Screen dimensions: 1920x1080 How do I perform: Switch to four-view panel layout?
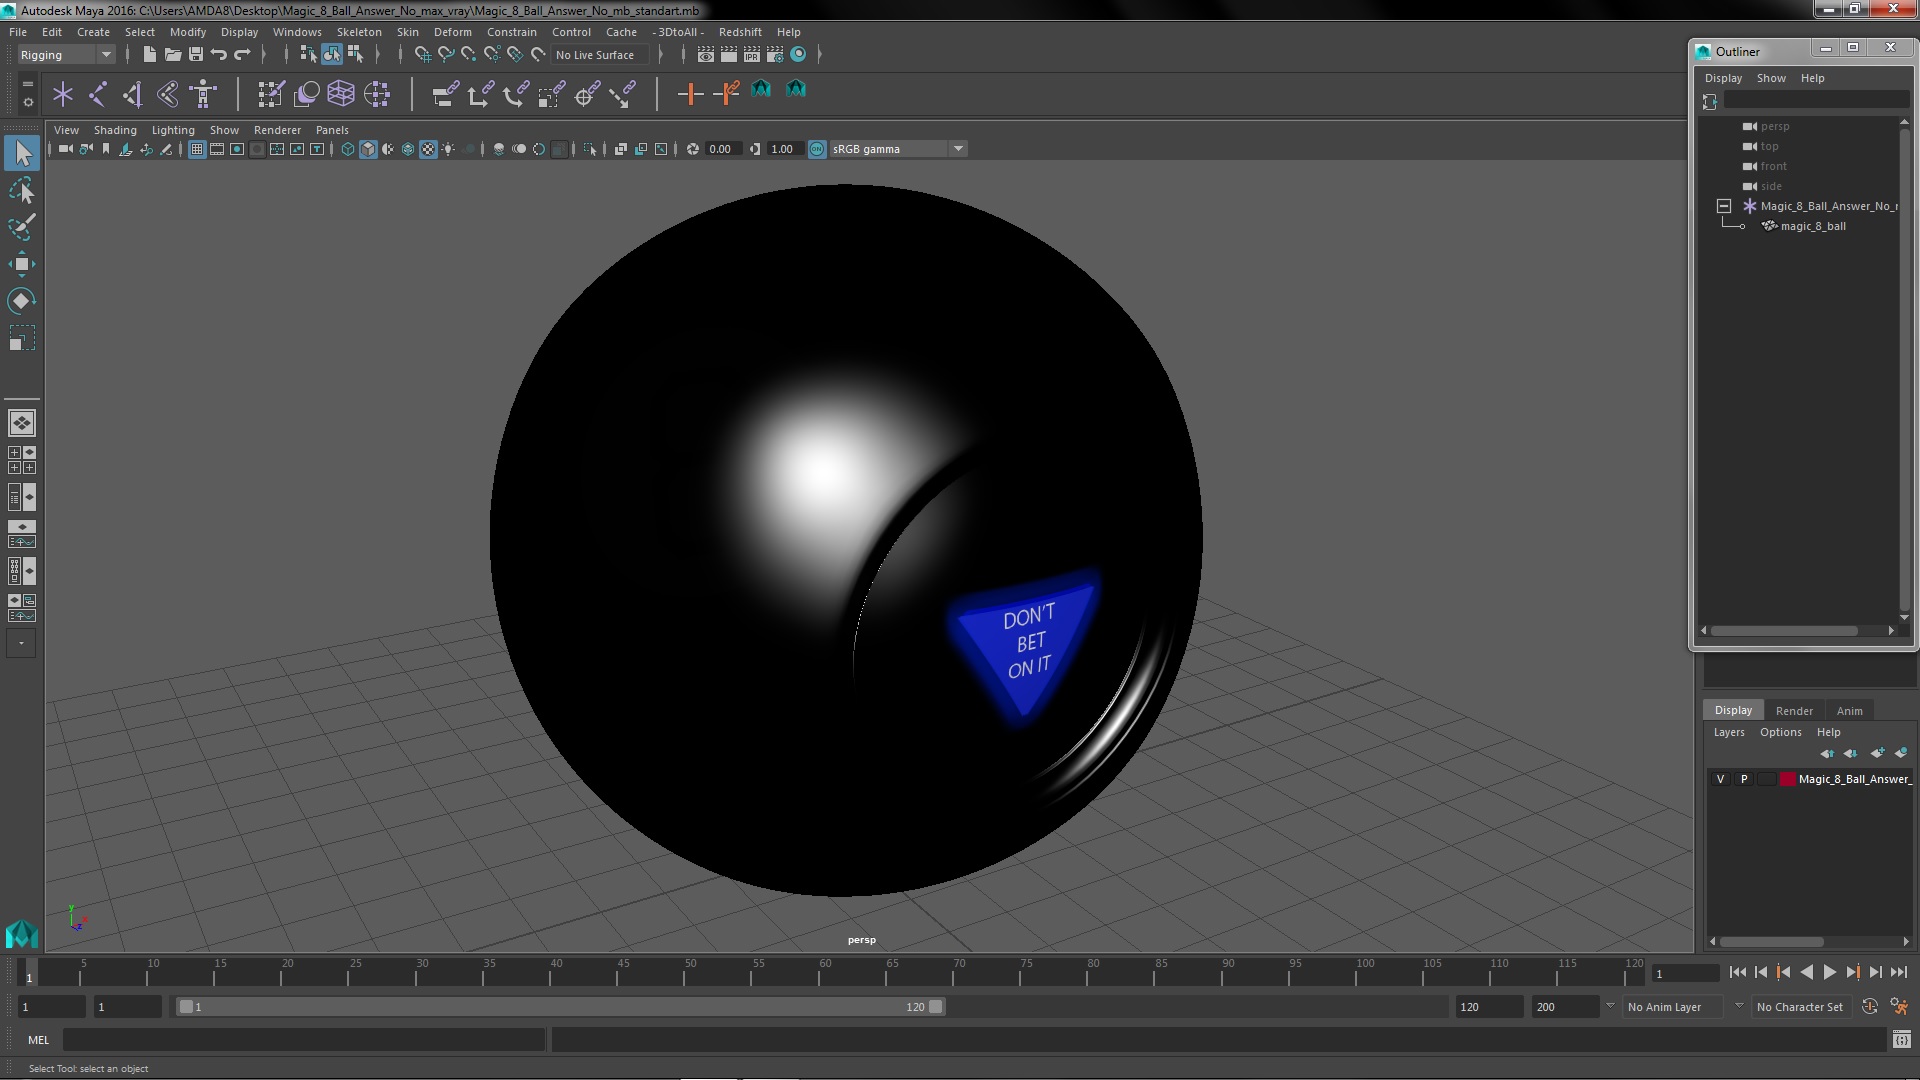pyautogui.click(x=22, y=460)
